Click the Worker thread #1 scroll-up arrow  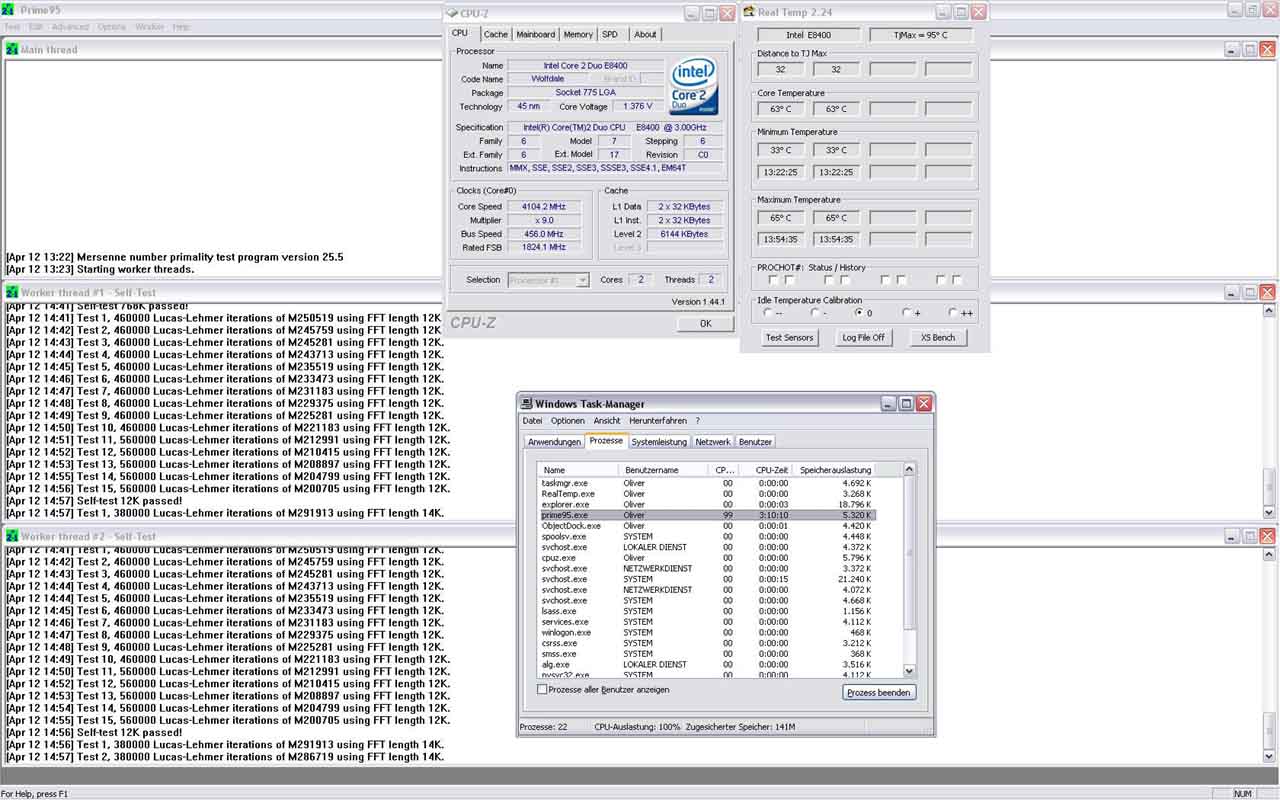(x=1269, y=311)
